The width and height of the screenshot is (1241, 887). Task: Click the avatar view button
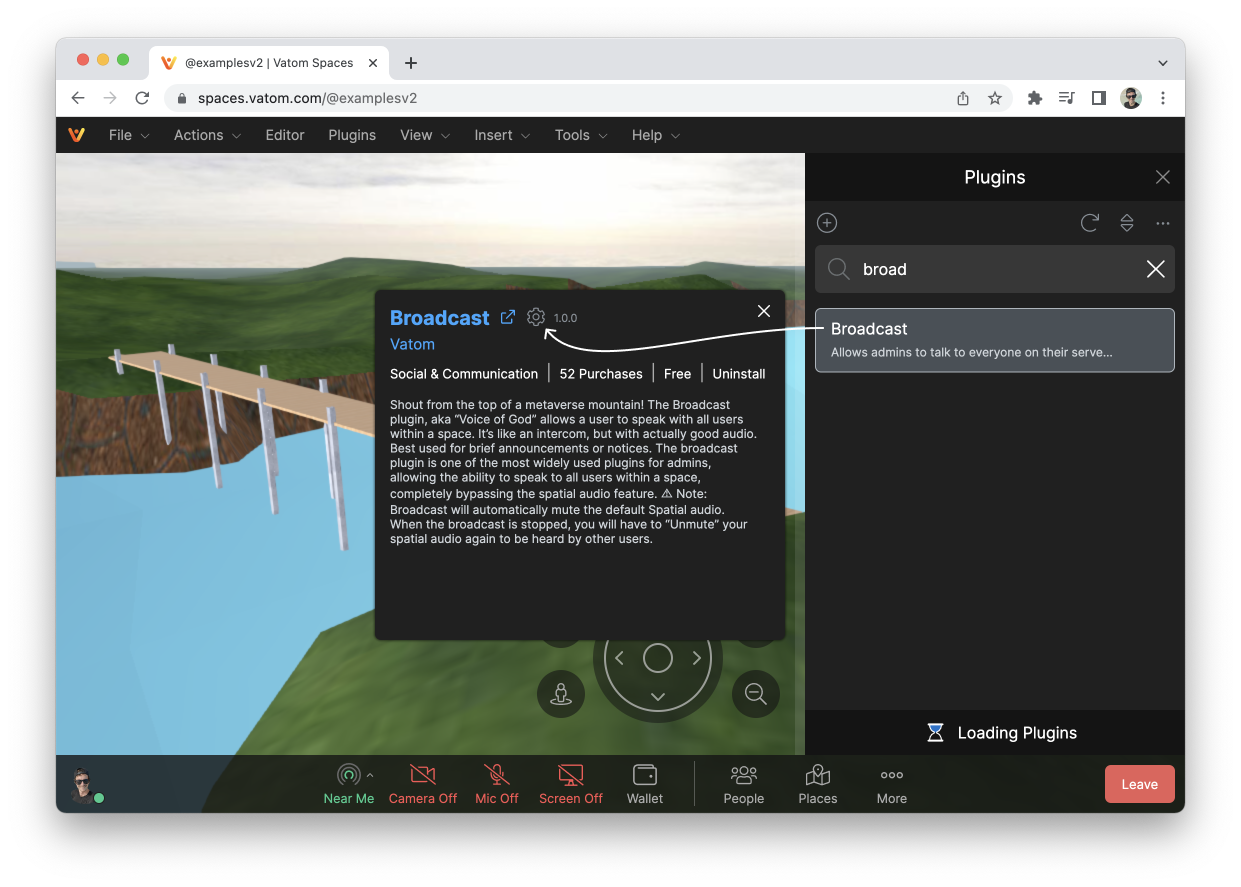click(561, 693)
